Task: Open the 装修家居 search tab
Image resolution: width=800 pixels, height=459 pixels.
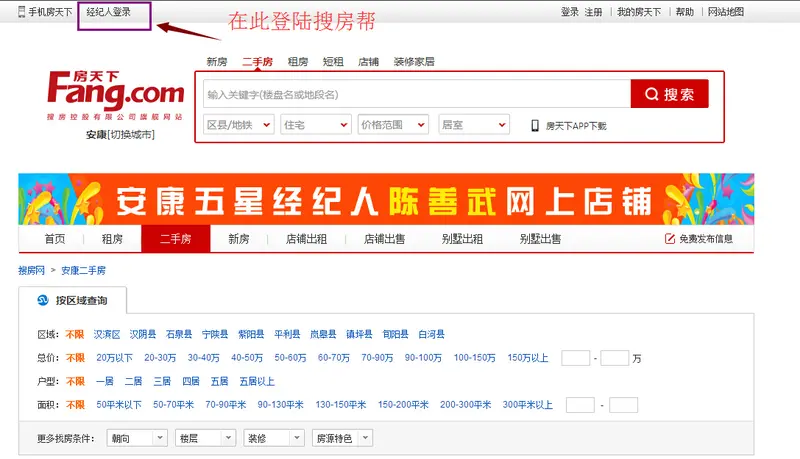Action: click(x=414, y=62)
